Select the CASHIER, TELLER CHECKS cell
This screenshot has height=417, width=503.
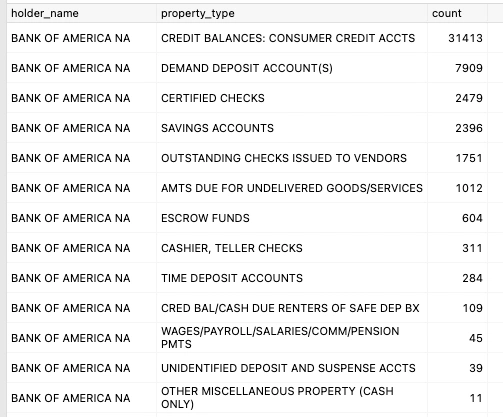click(x=292, y=248)
